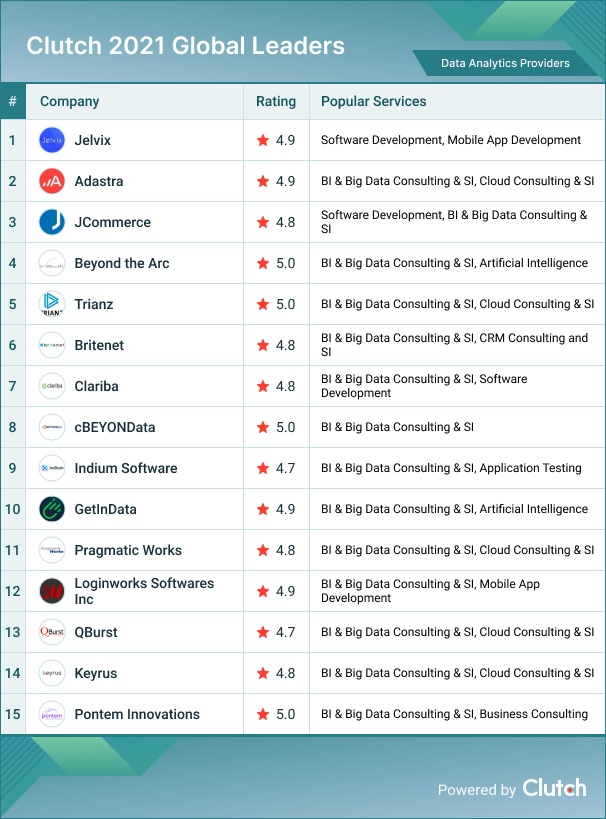
Task: Click the cBEYONData logo
Action: coord(52,427)
